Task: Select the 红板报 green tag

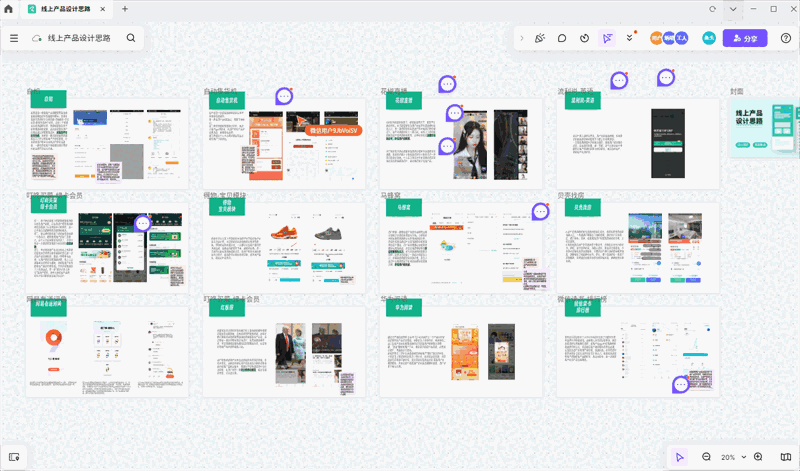Action: [227, 308]
